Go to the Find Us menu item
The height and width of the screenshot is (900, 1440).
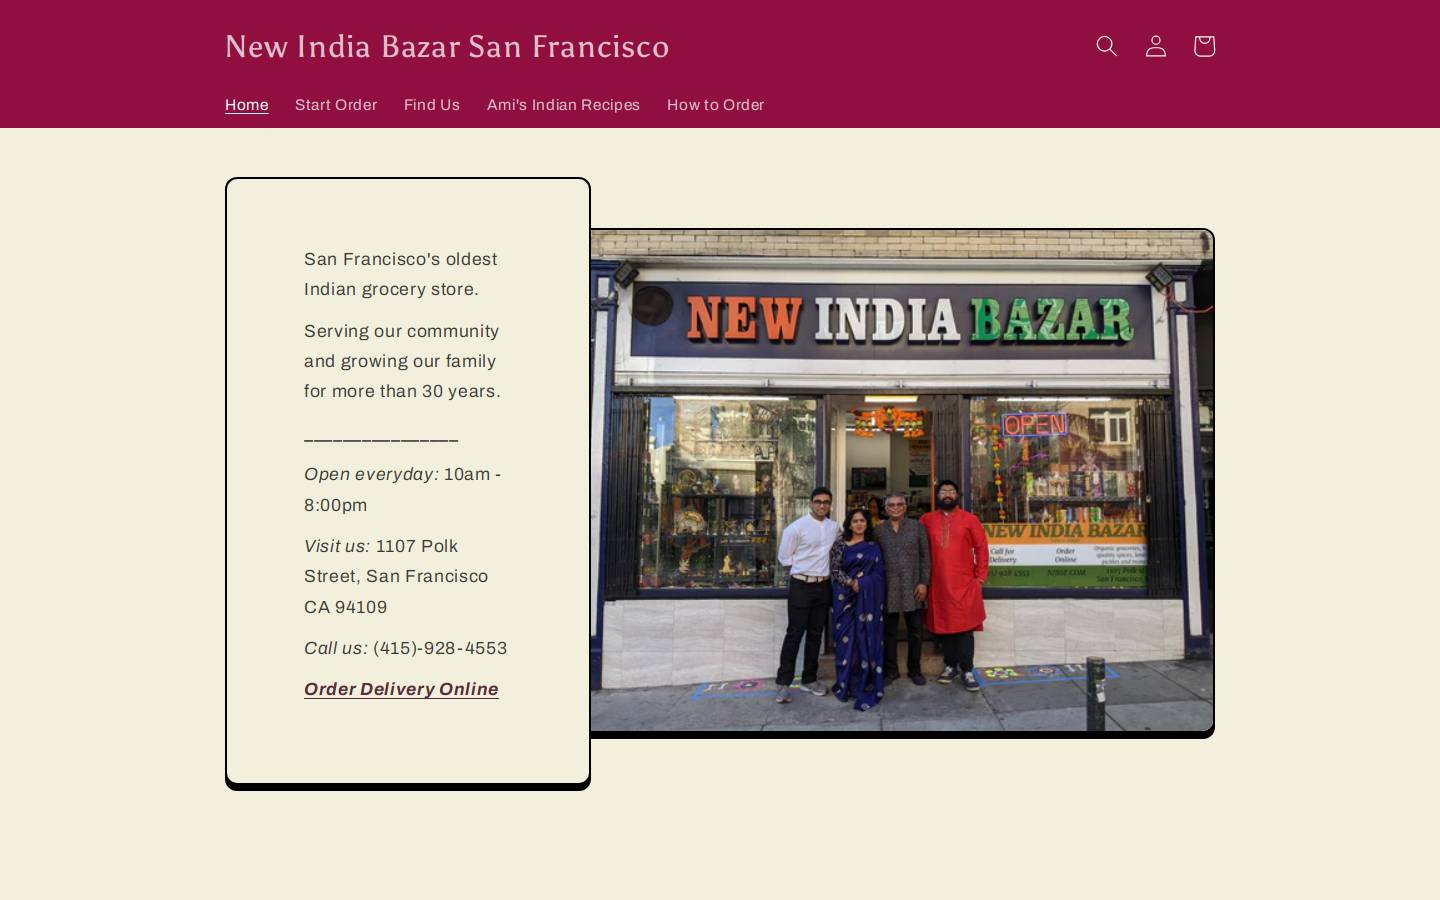[x=432, y=105]
